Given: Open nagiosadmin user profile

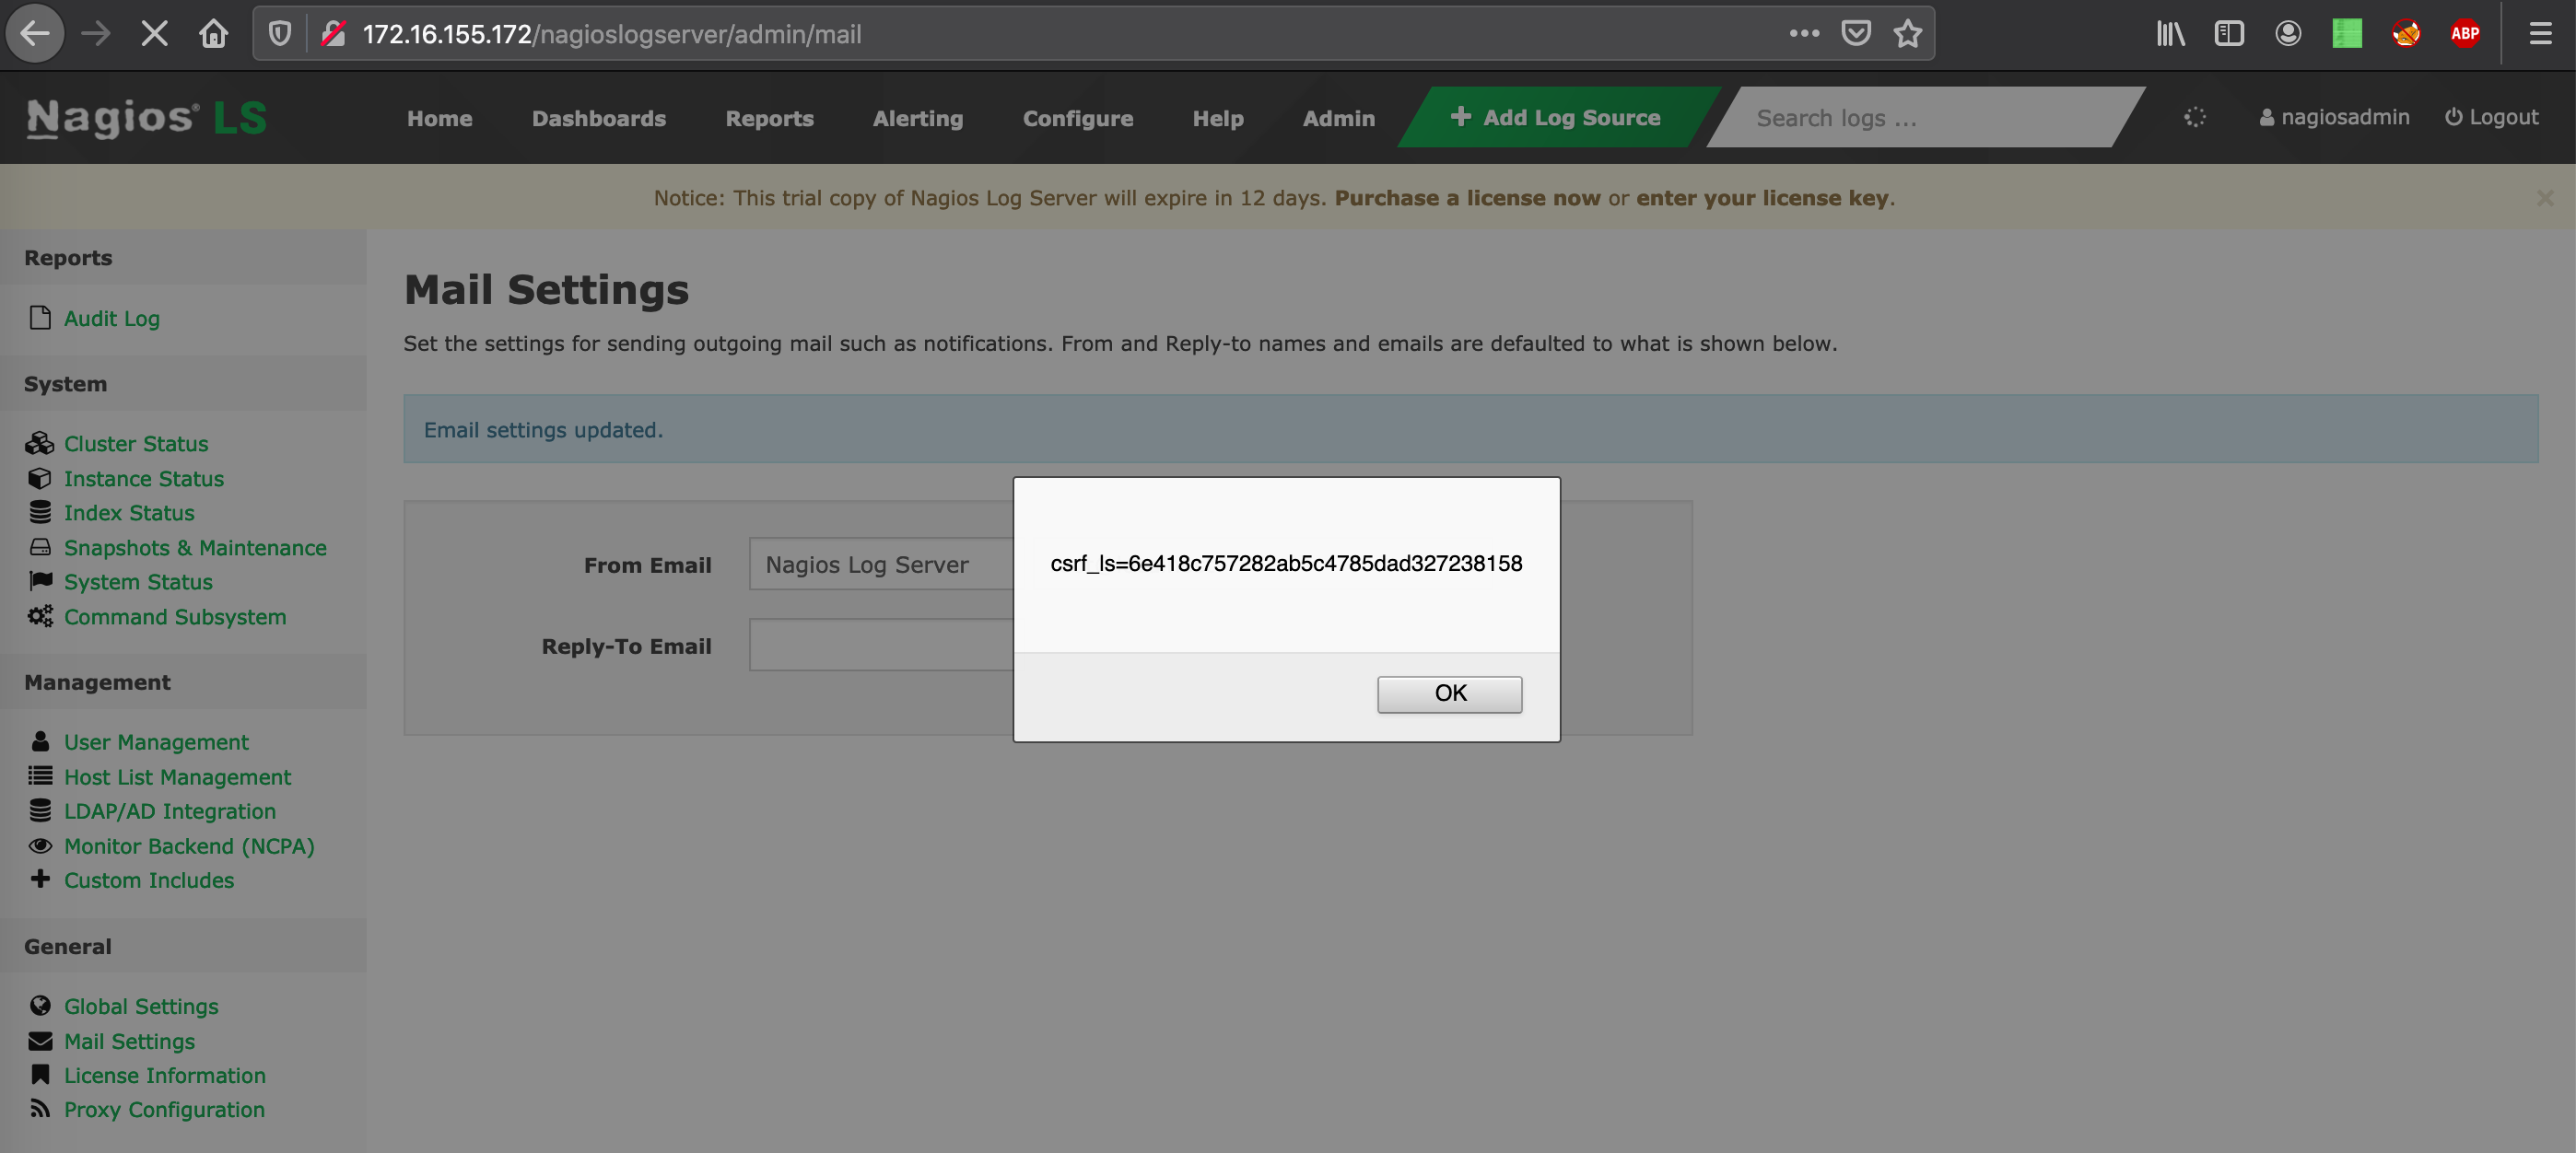Looking at the screenshot, I should click(2334, 117).
